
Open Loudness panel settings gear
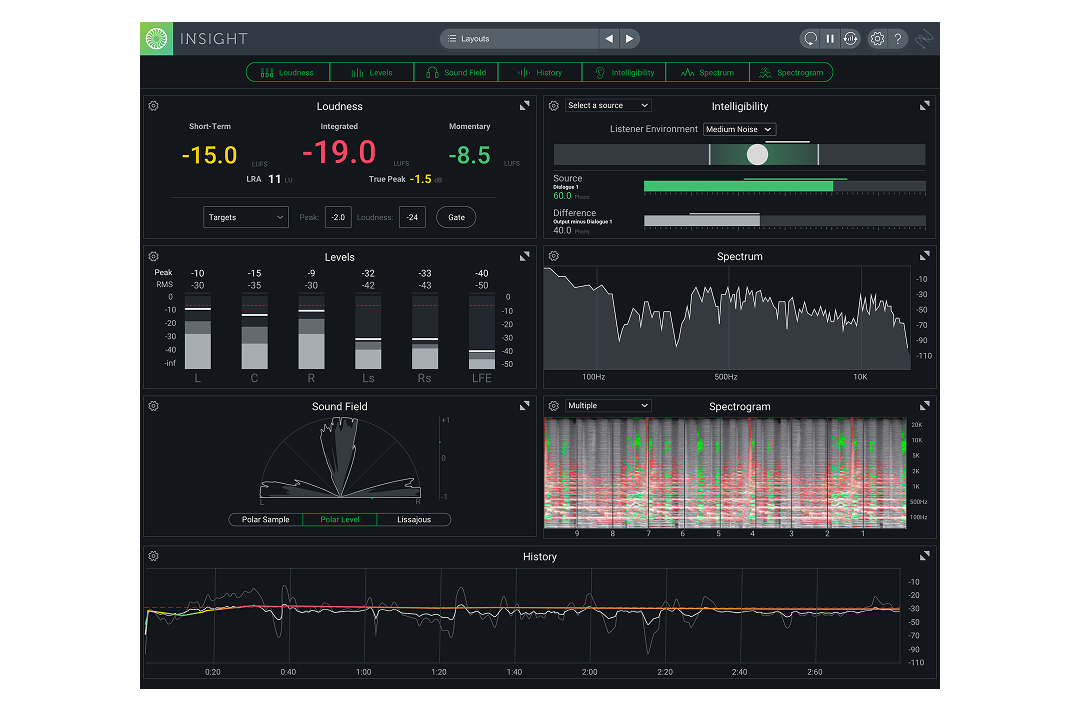154,106
